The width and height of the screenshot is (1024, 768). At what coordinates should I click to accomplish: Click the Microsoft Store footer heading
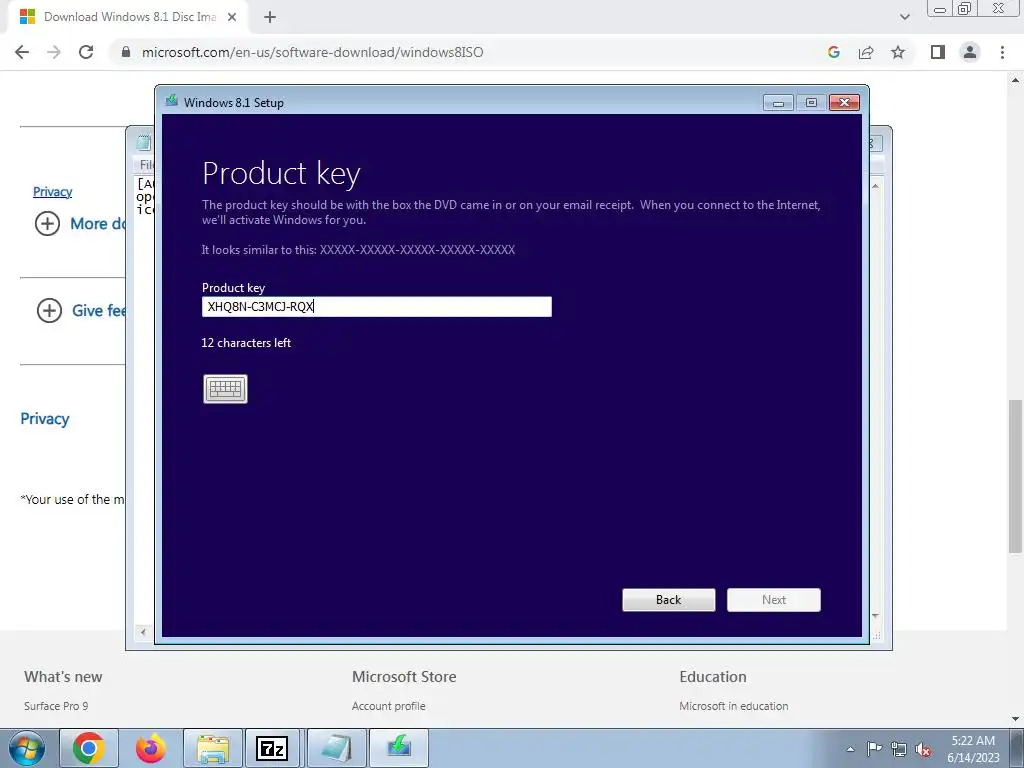[x=404, y=677]
